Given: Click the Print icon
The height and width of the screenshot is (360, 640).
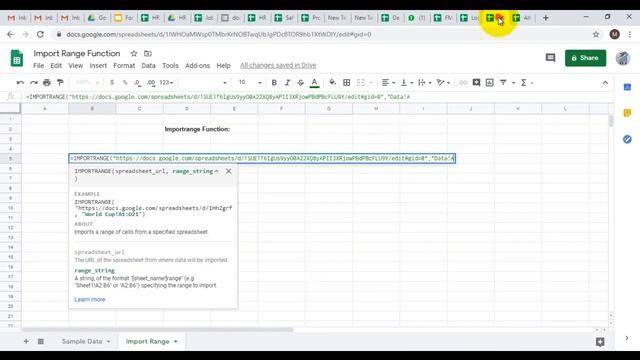Looking at the screenshot, I should (47, 82).
